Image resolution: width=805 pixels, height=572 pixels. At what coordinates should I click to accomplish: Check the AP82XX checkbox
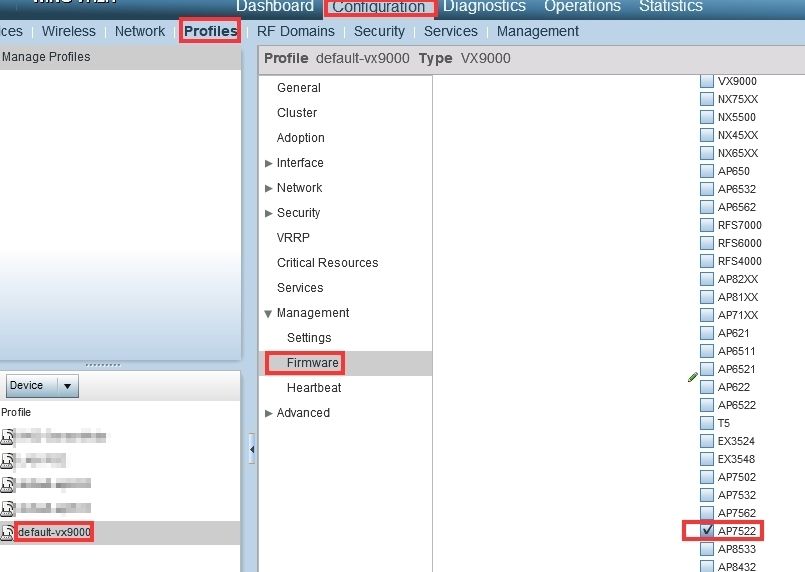[707, 279]
